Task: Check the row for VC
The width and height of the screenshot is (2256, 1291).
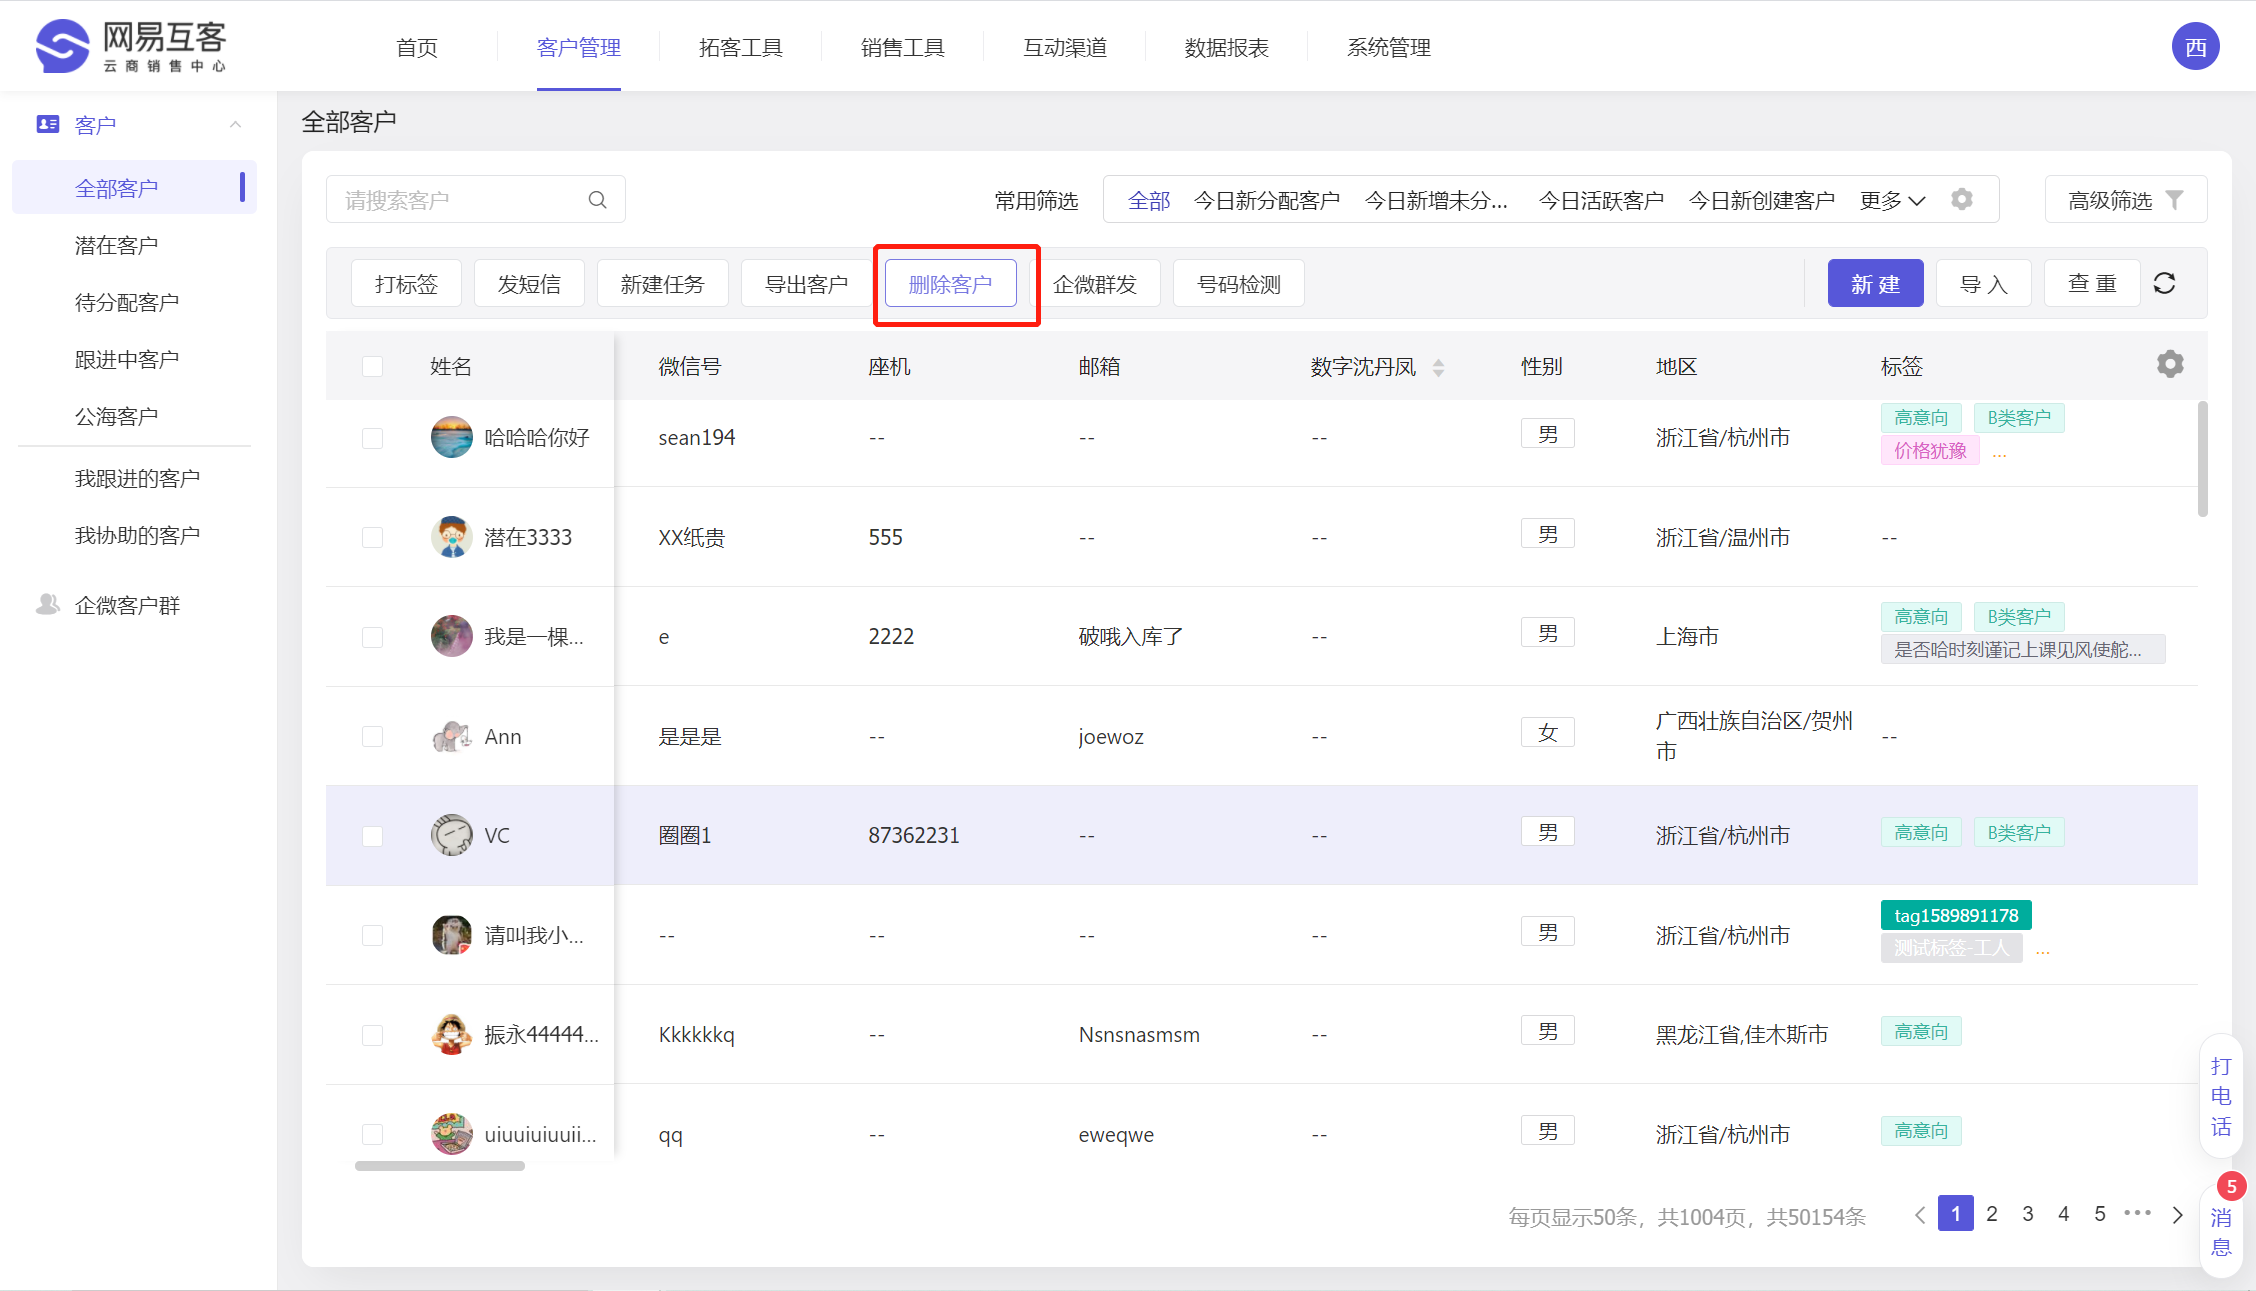Action: tap(372, 836)
